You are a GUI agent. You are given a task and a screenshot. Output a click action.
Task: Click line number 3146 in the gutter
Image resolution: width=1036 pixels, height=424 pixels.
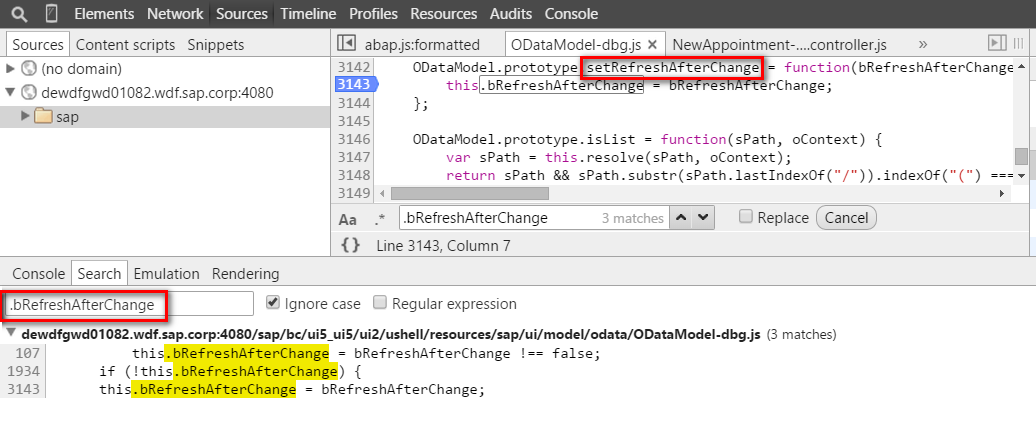click(354, 139)
